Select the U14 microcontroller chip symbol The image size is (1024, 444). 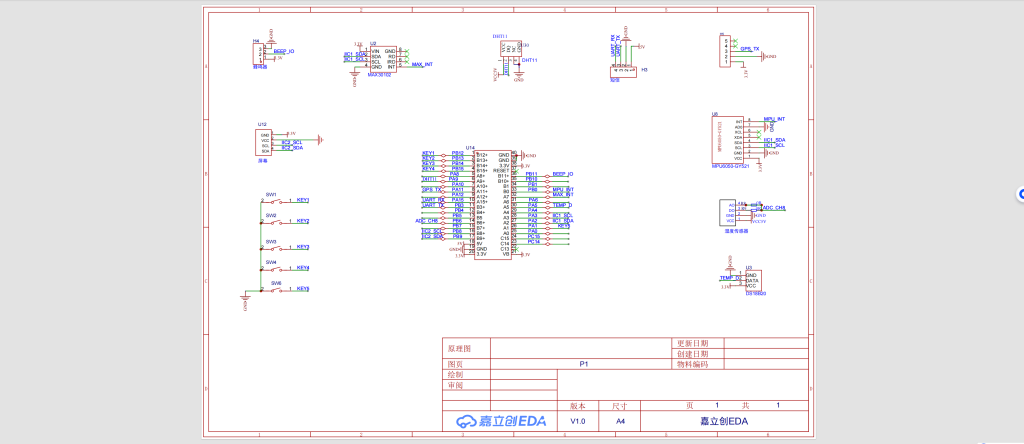click(491, 205)
